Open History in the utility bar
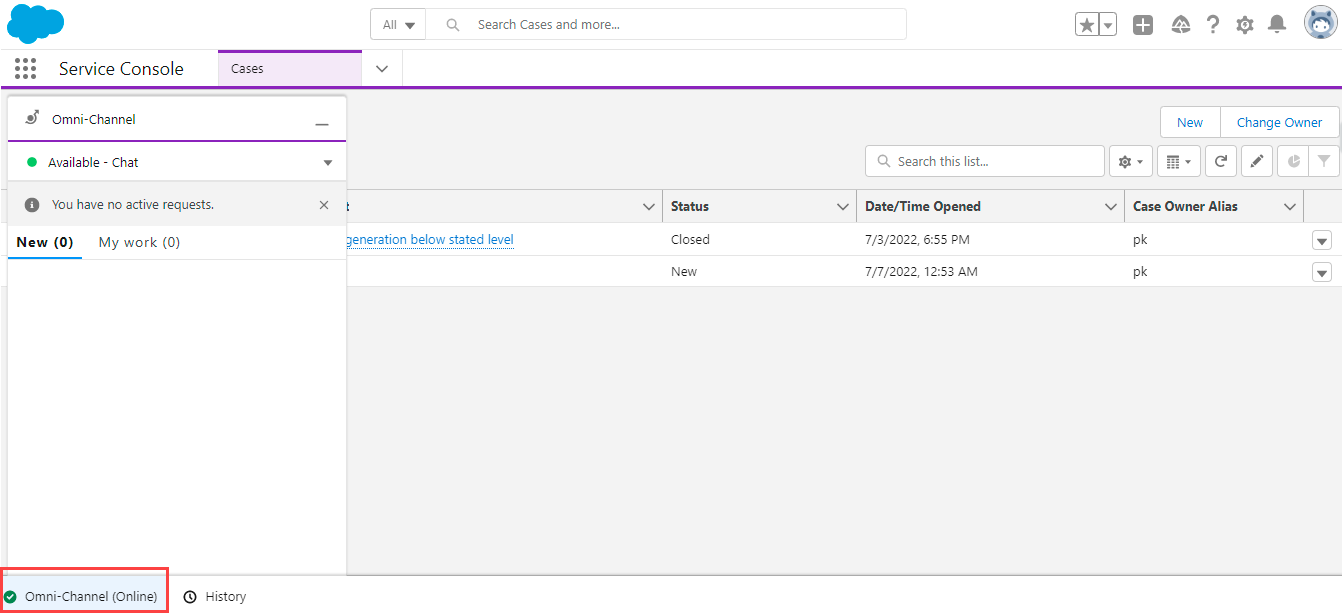 click(216, 596)
